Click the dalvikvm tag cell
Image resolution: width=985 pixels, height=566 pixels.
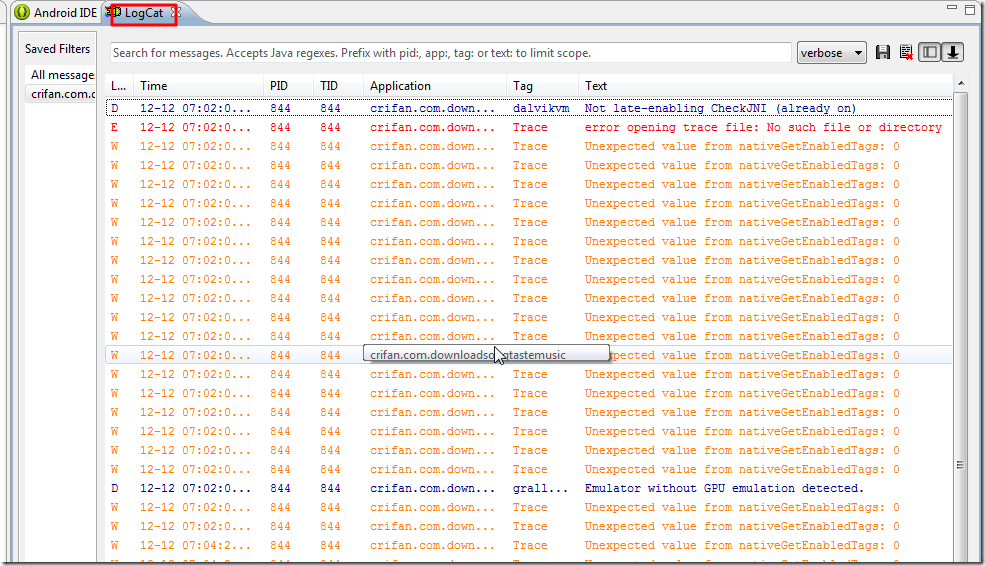click(x=541, y=108)
